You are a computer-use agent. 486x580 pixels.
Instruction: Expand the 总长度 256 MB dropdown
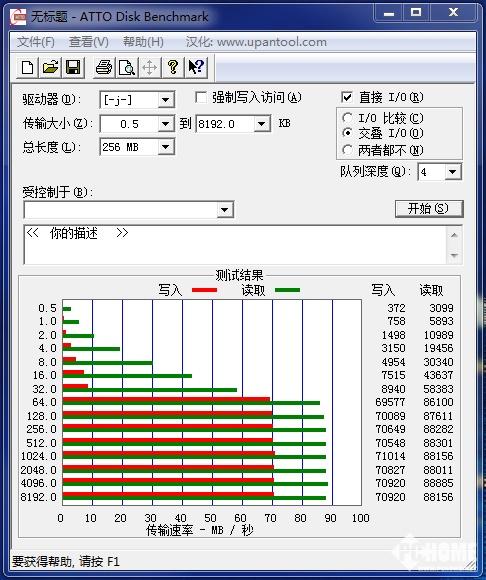pos(166,147)
